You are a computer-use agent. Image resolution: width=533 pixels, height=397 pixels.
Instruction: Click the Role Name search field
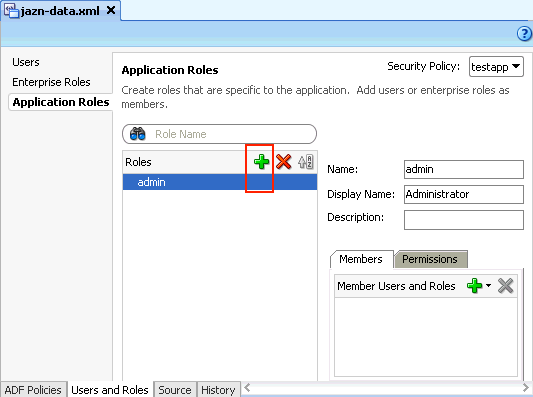(x=219, y=134)
